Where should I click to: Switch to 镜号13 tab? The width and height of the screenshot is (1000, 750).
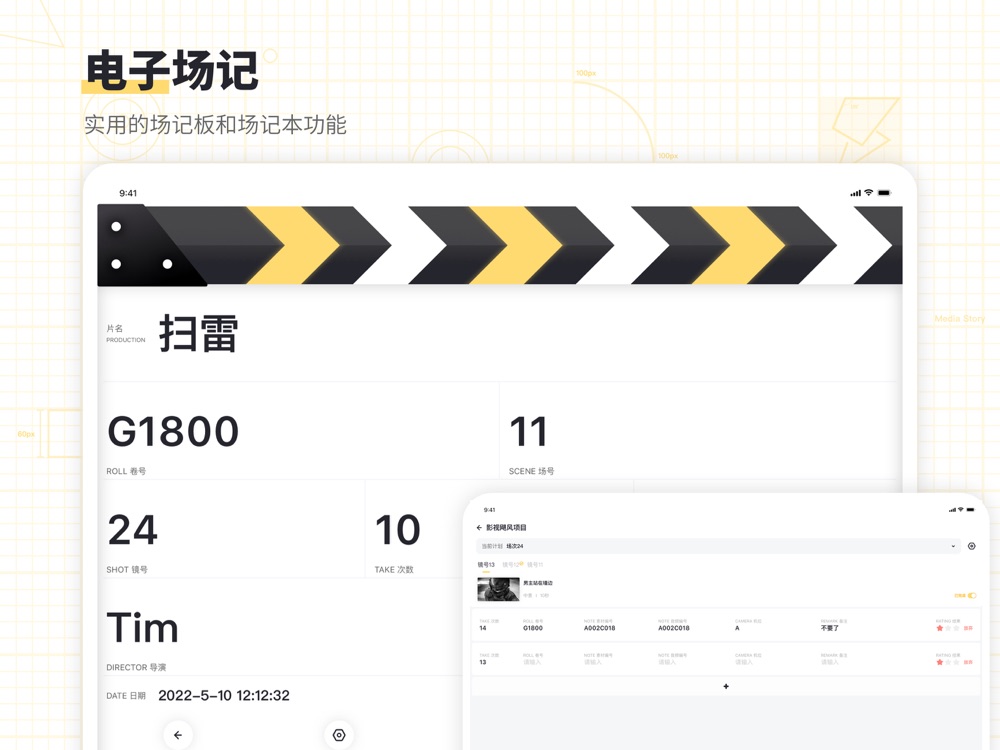click(x=486, y=564)
